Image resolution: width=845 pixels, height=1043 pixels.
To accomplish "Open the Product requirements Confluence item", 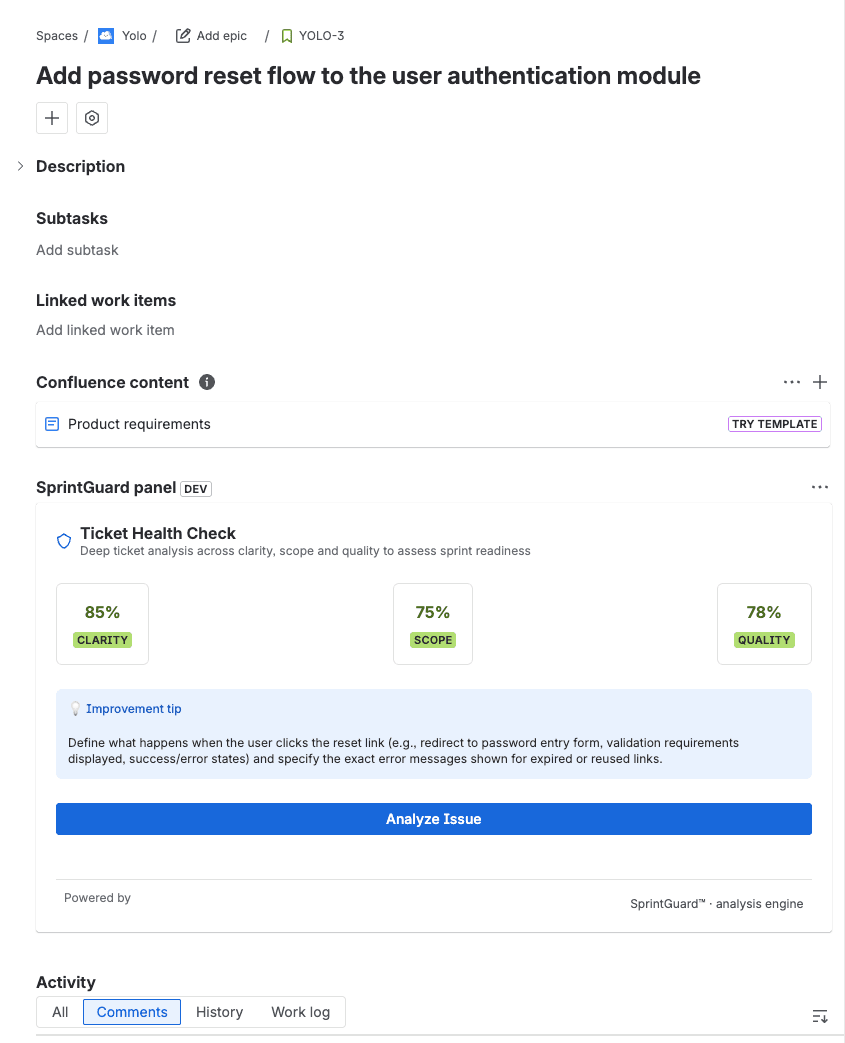I will (139, 424).
